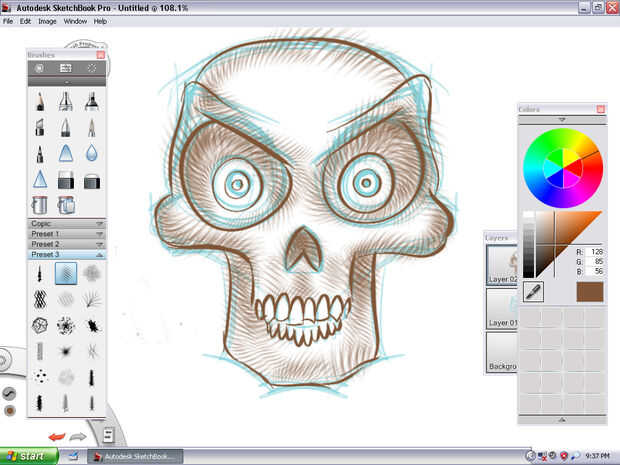Choose the pine needle branch brush
620x465 pixels.
(92, 299)
